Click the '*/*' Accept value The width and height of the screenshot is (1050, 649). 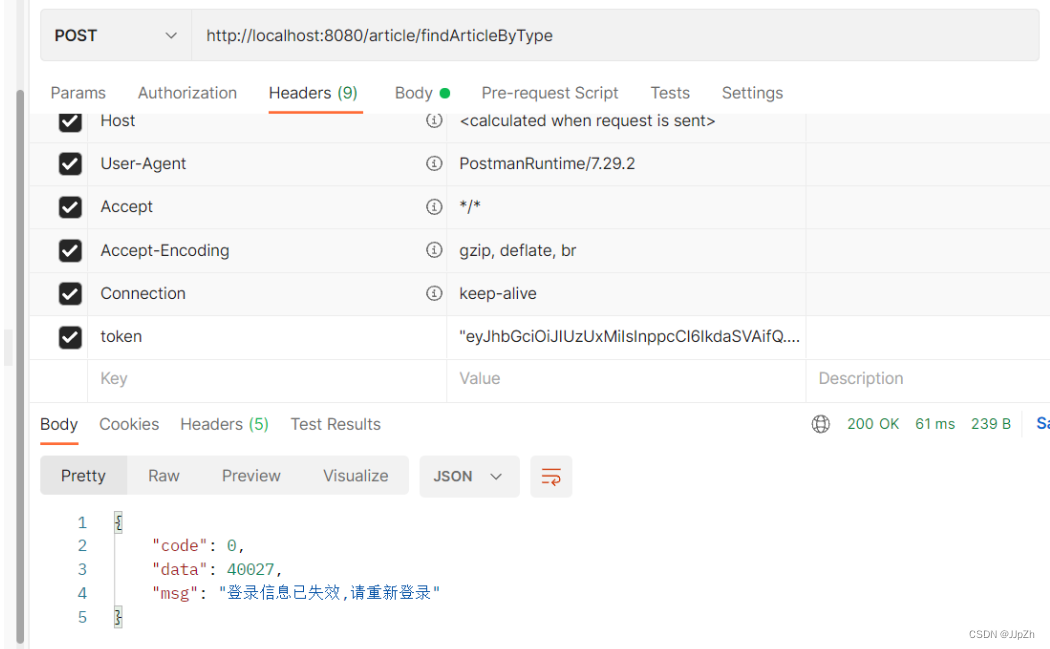pos(470,206)
